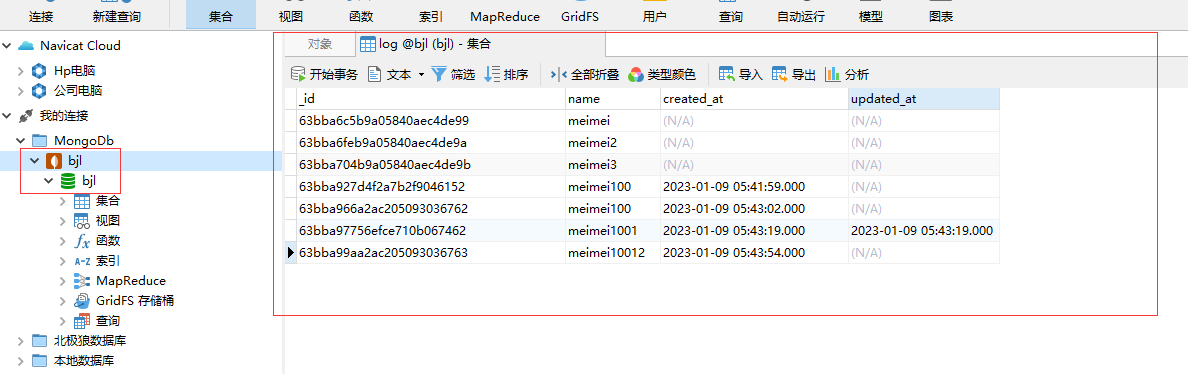
Task: Click the 分析 label
Action: (857, 75)
